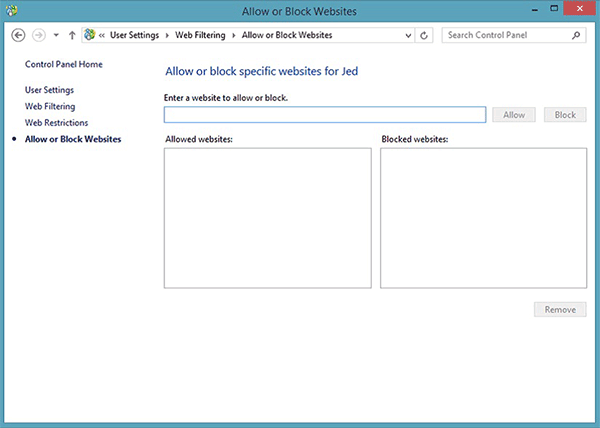The image size is (600, 428).
Task: Open Web Restrictions in the left sidebar
Action: pyautogui.click(x=56, y=122)
